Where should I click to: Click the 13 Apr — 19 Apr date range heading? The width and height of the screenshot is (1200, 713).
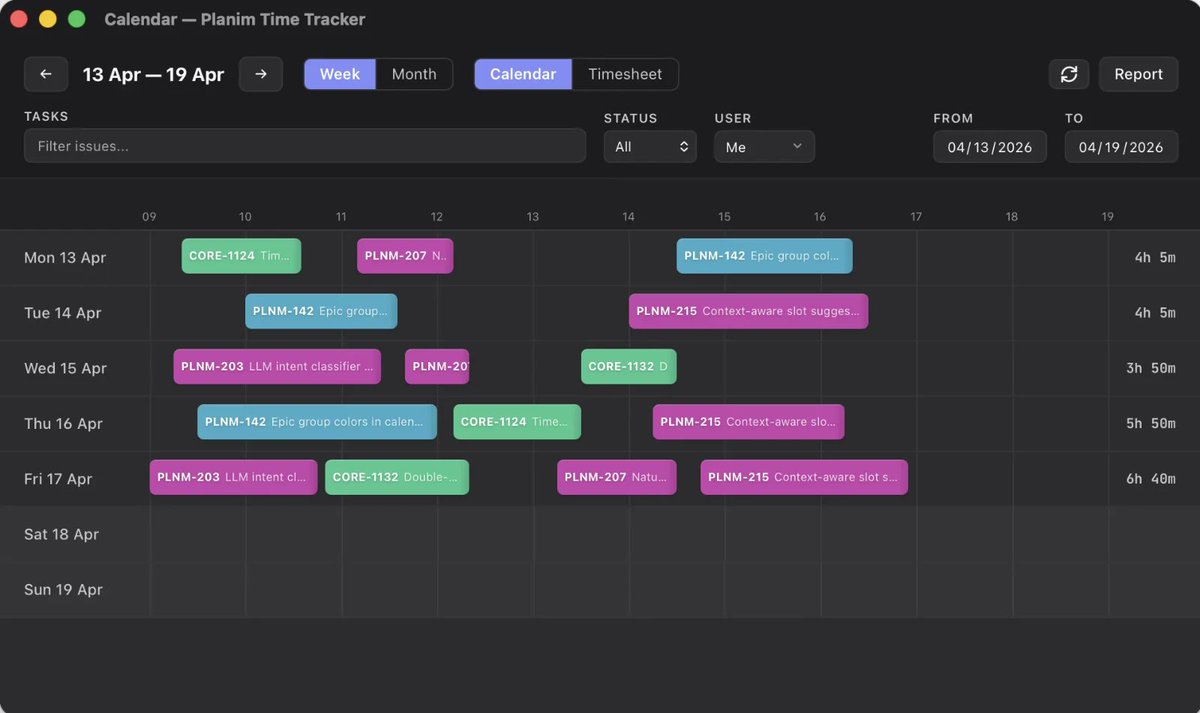[153, 74]
